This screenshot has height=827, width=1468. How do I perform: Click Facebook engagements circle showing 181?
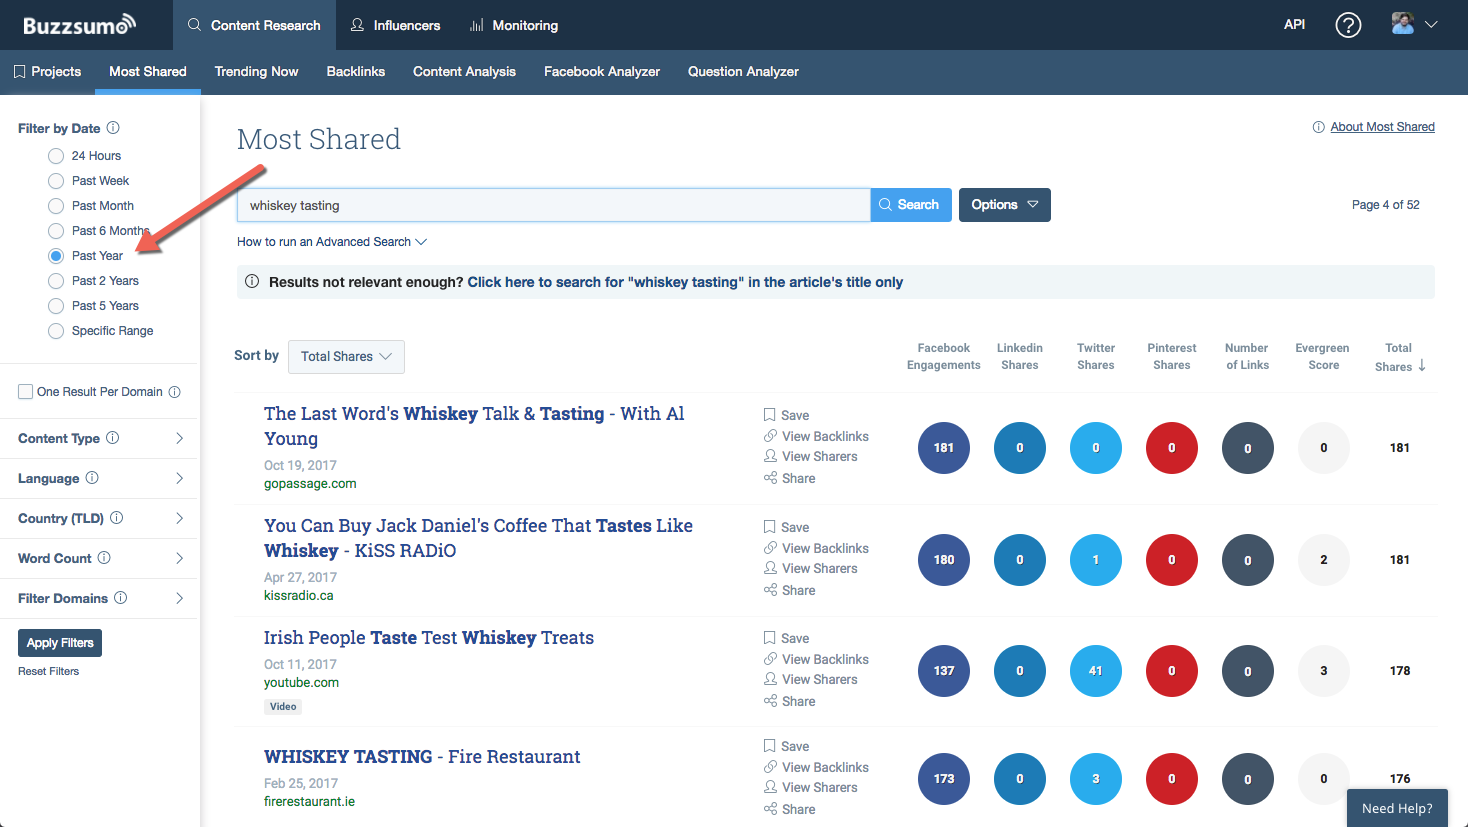pyautogui.click(x=944, y=448)
